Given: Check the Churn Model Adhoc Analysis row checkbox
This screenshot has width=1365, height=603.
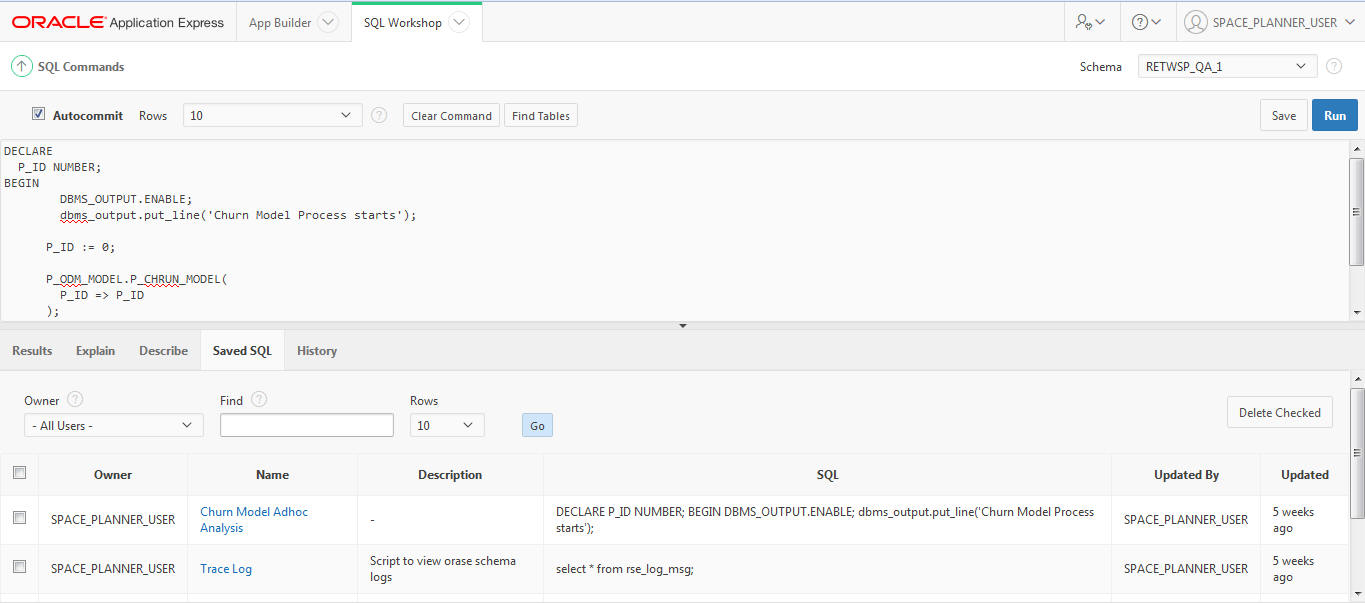Looking at the screenshot, I should 19,518.
